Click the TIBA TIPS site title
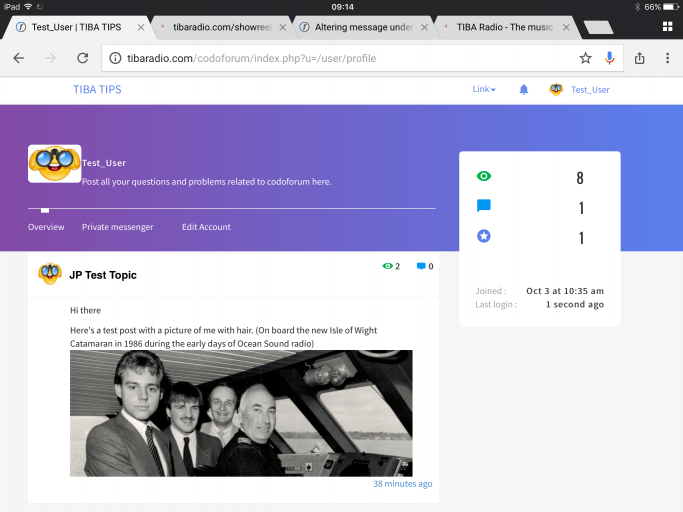The width and height of the screenshot is (683, 512). 97,89
